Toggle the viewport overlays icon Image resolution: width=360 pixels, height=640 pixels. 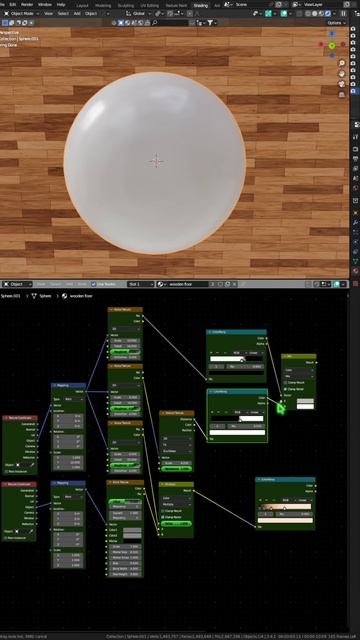tap(284, 13)
